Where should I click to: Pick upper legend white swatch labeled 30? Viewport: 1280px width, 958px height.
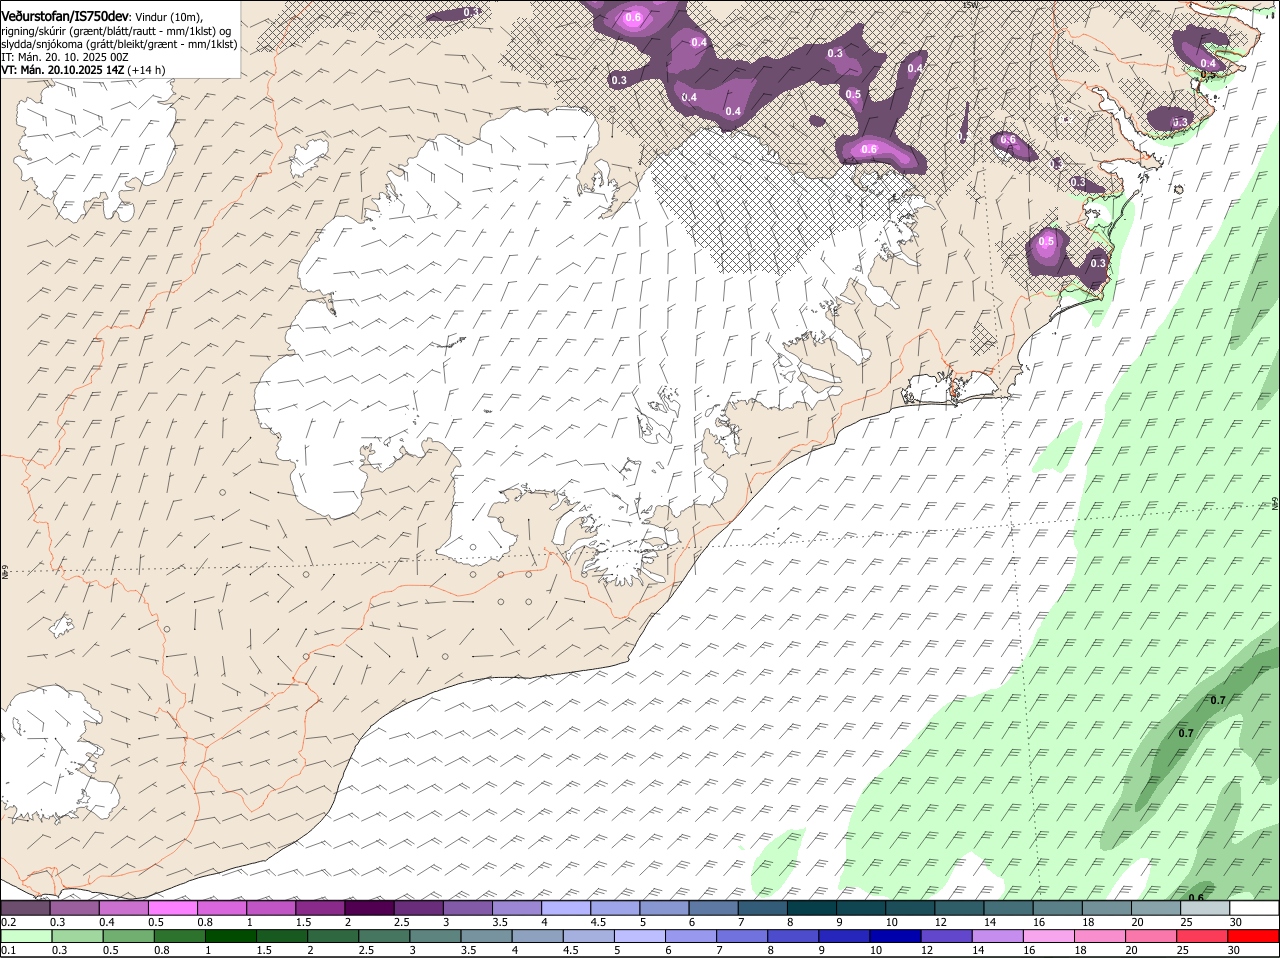[x=1254, y=908]
